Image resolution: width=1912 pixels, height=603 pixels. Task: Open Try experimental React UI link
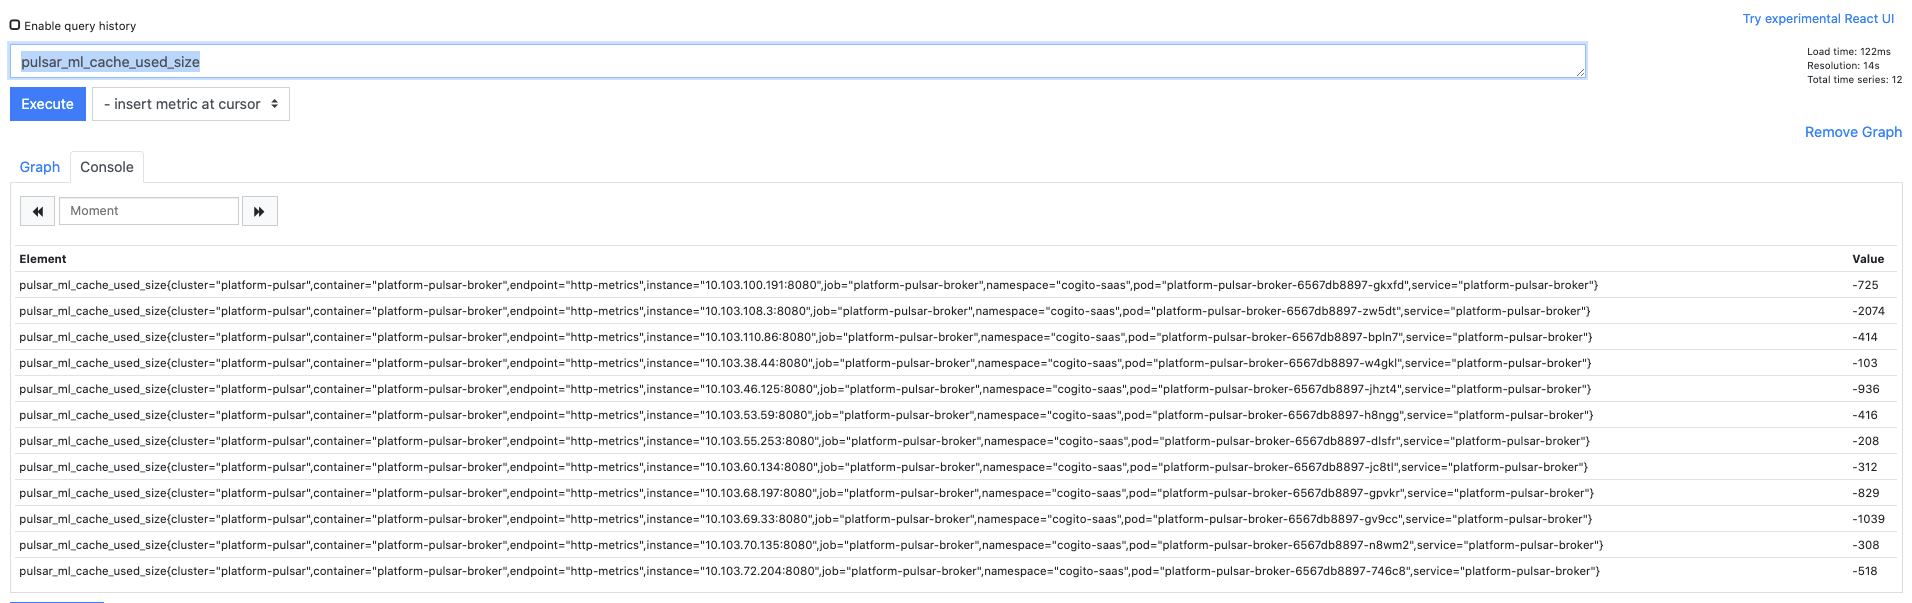1818,19
